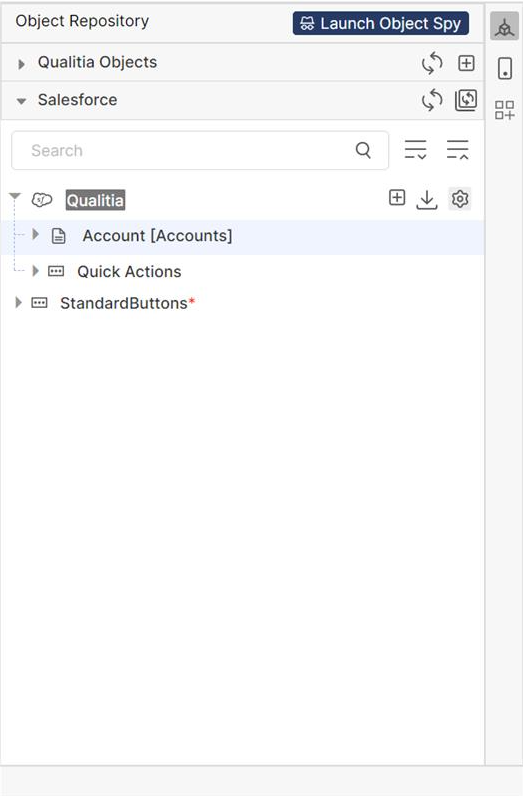The height and width of the screenshot is (796, 523).
Task: Open settings gear for Qualitia node
Action: (x=460, y=198)
